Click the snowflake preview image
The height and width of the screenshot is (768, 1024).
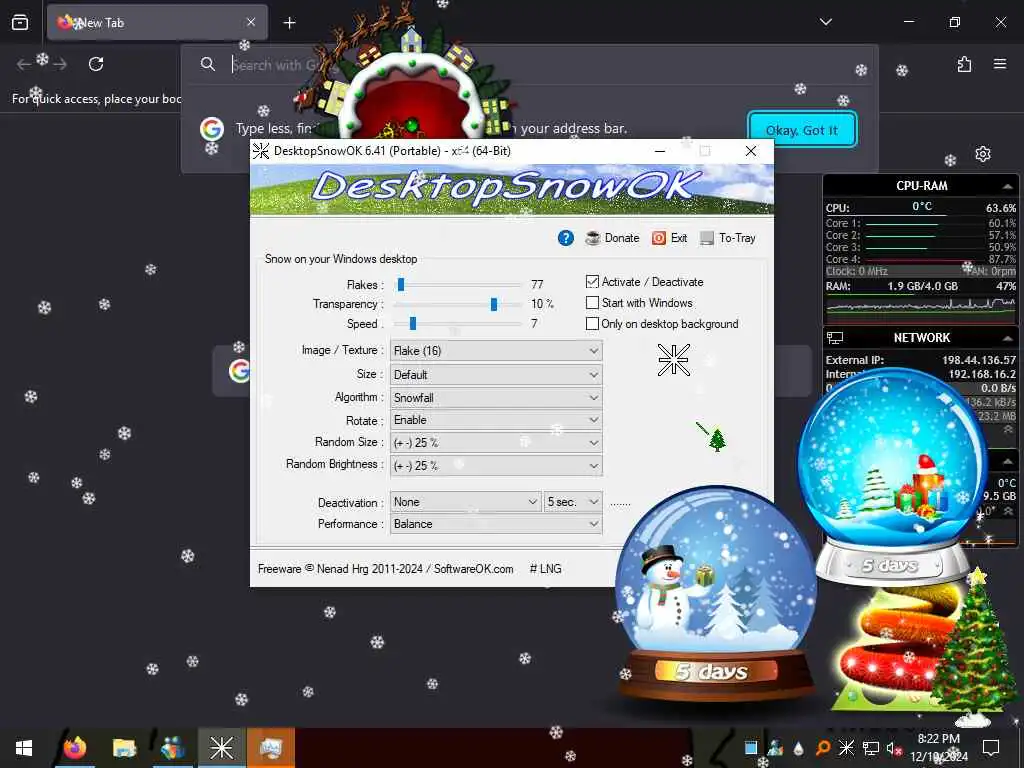pyautogui.click(x=673, y=360)
